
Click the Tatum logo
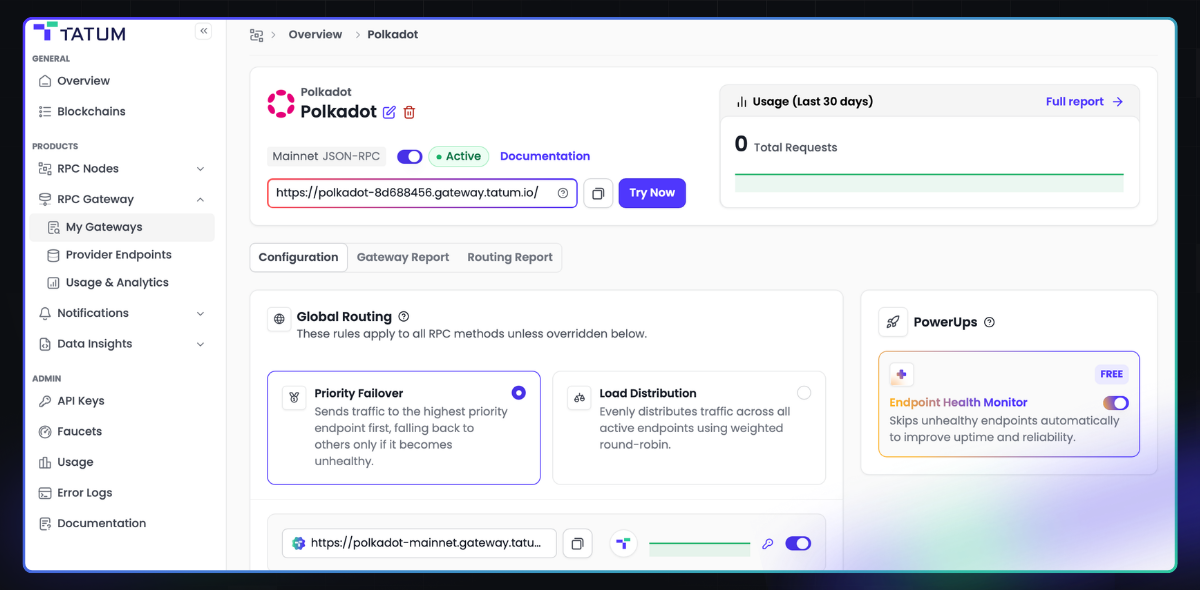[79, 33]
